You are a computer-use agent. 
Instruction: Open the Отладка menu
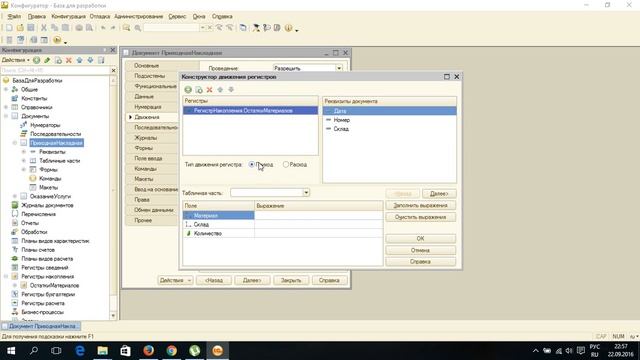tap(100, 16)
